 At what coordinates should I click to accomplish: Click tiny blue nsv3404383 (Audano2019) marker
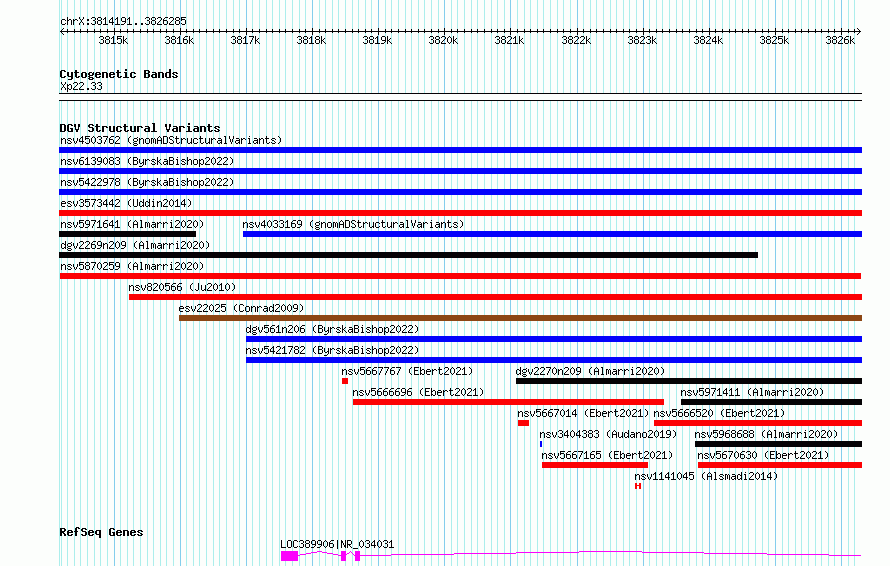tap(541, 444)
